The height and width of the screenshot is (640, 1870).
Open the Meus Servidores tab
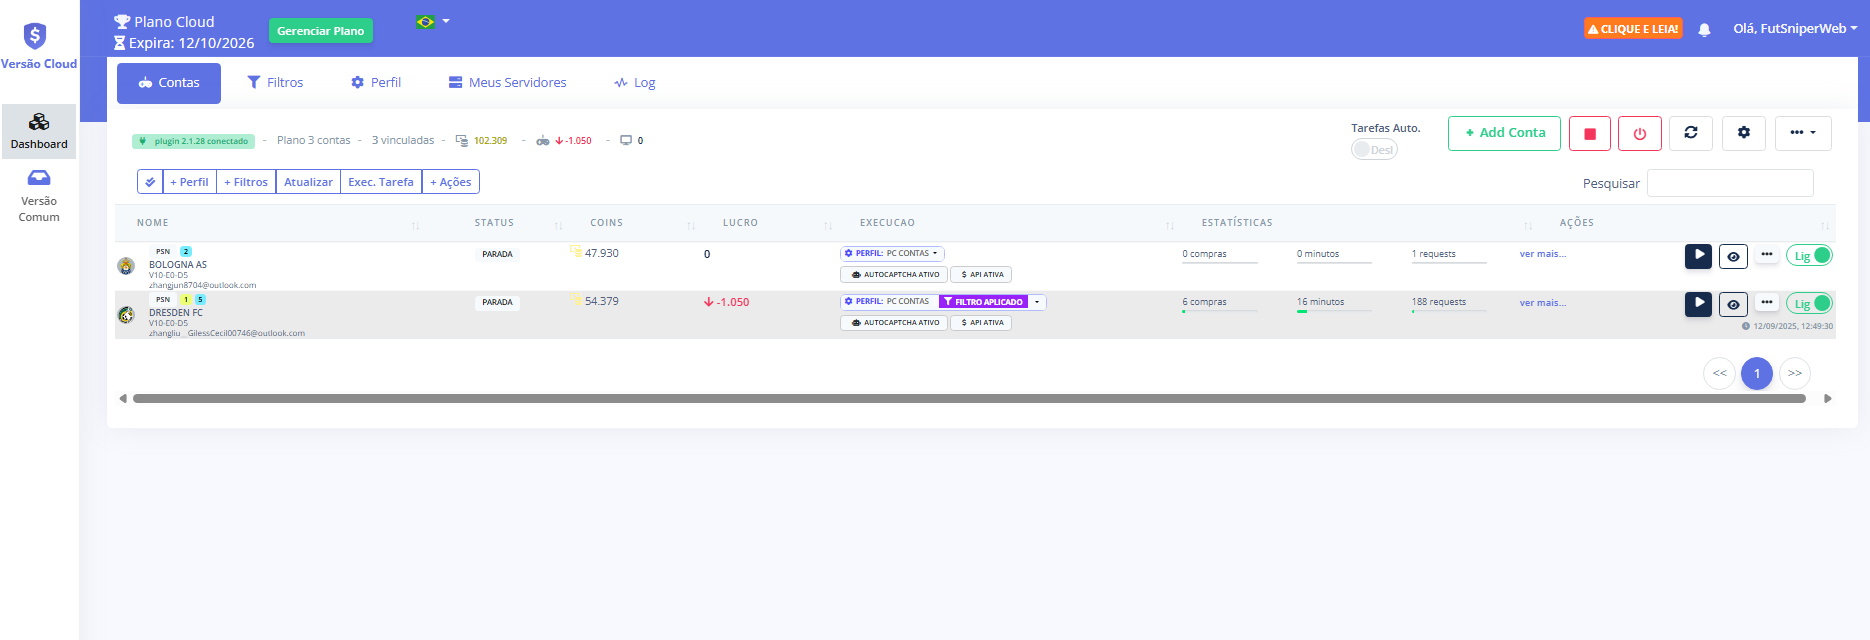[507, 83]
